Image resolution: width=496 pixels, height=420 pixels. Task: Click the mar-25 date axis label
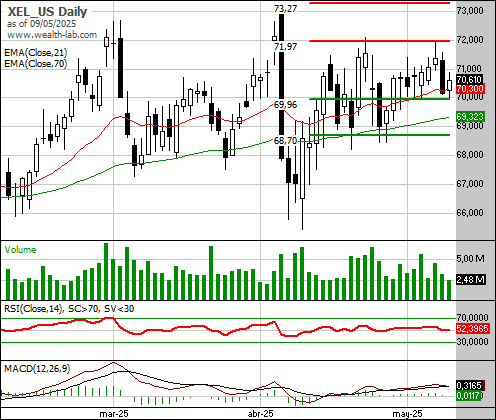point(114,414)
